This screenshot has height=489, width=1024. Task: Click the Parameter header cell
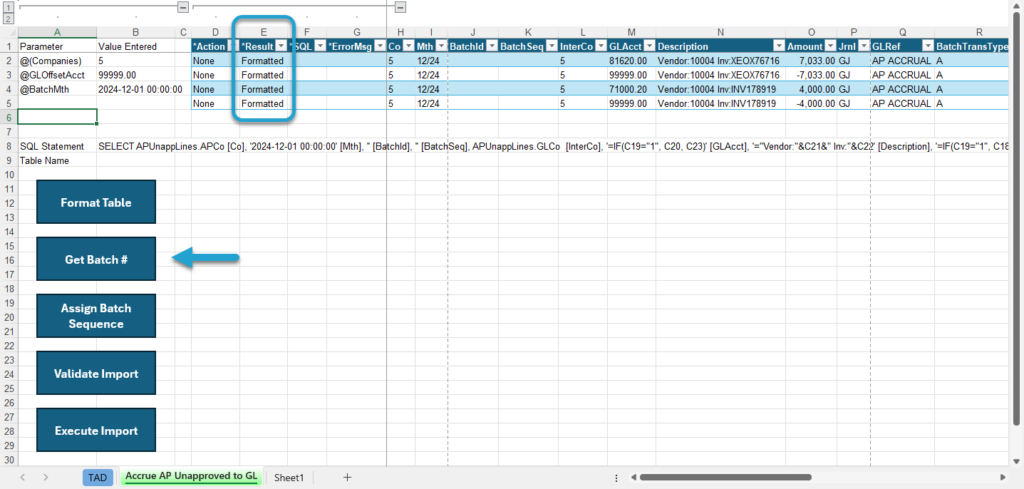click(57, 46)
